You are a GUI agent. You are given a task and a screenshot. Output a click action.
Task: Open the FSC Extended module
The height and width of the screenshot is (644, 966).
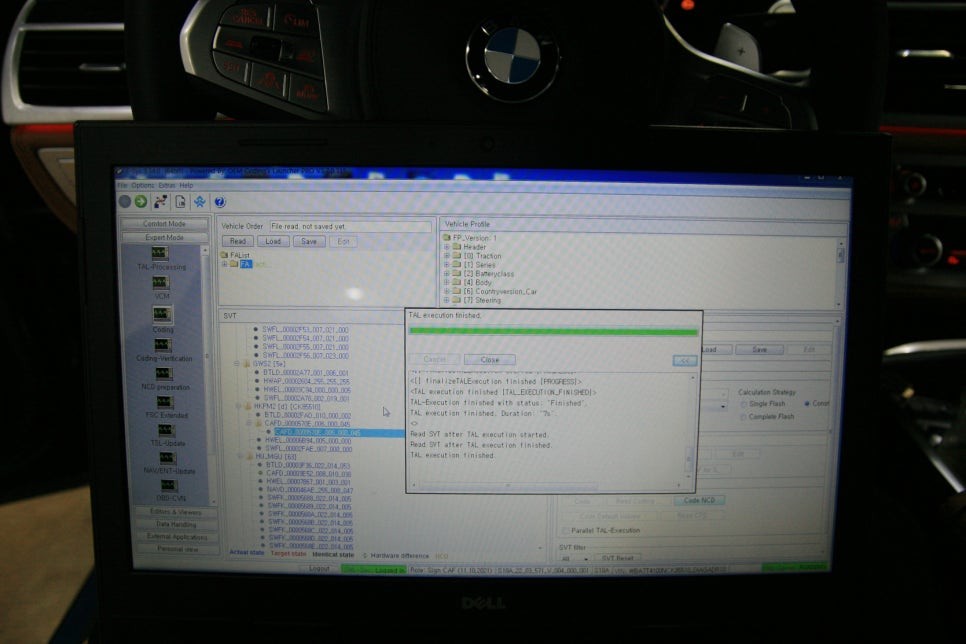(x=163, y=402)
